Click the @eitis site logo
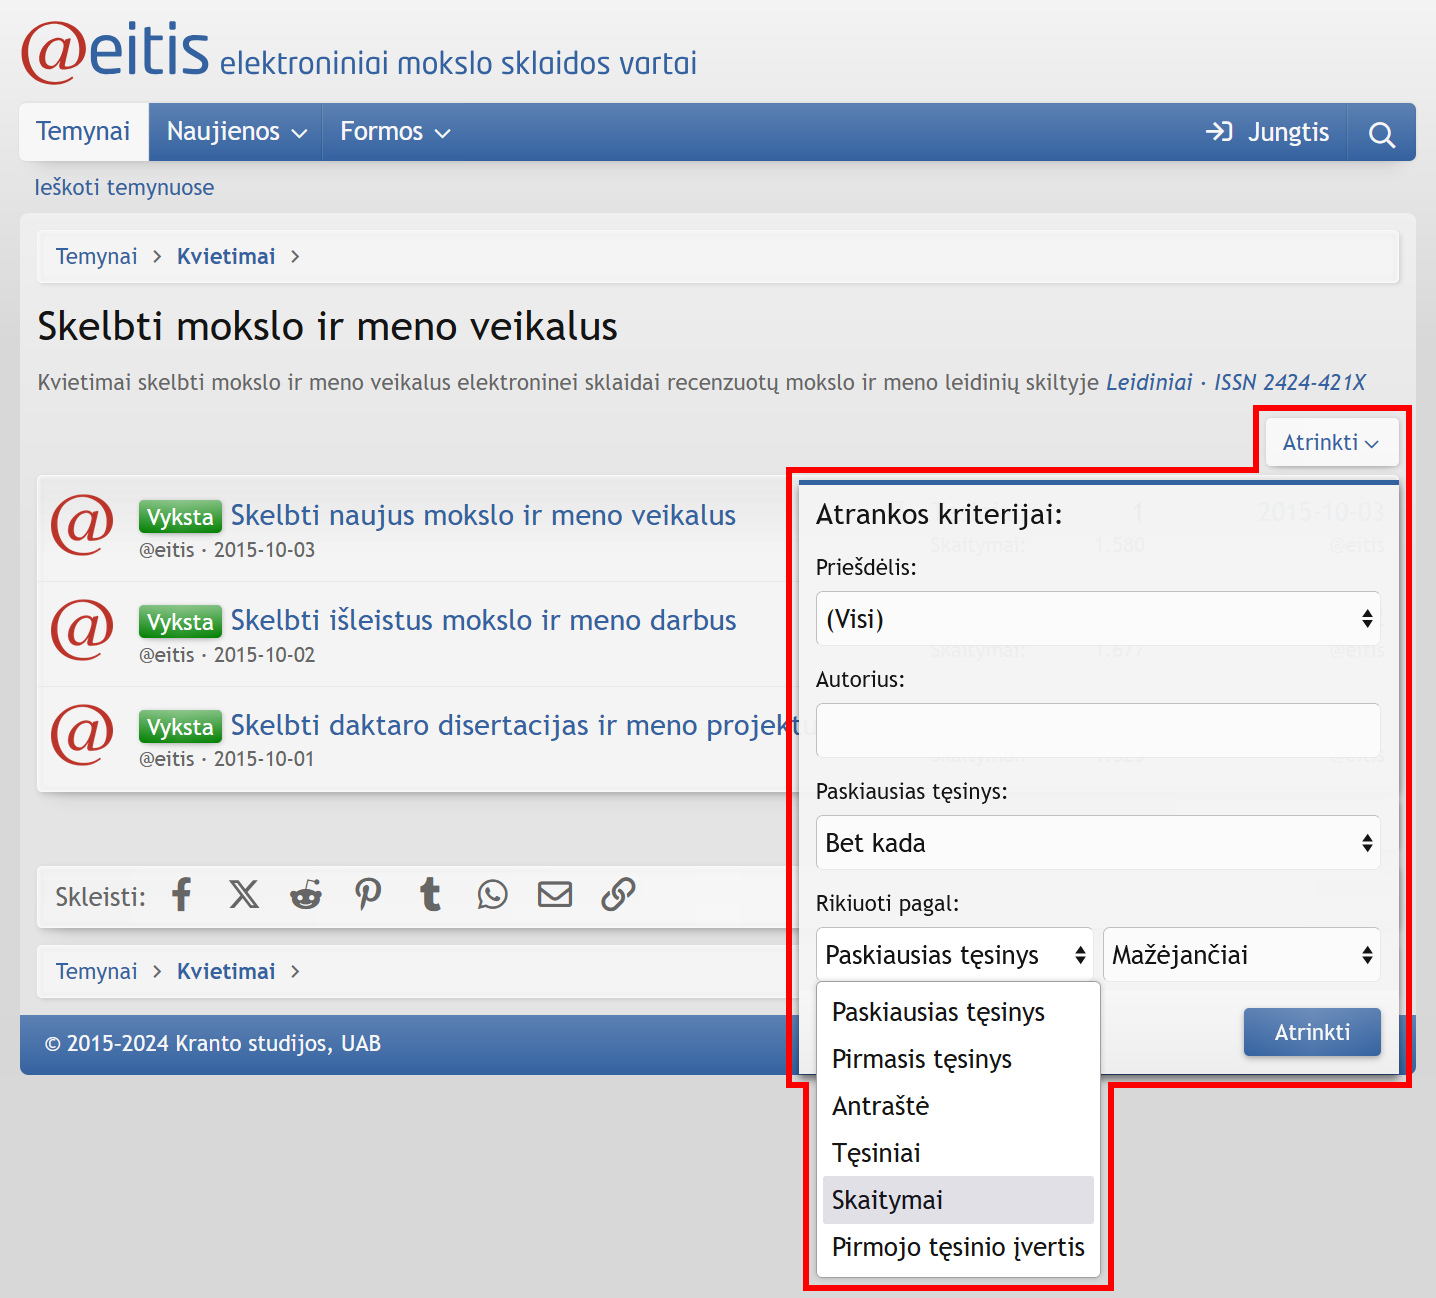This screenshot has width=1436, height=1298. point(115,52)
